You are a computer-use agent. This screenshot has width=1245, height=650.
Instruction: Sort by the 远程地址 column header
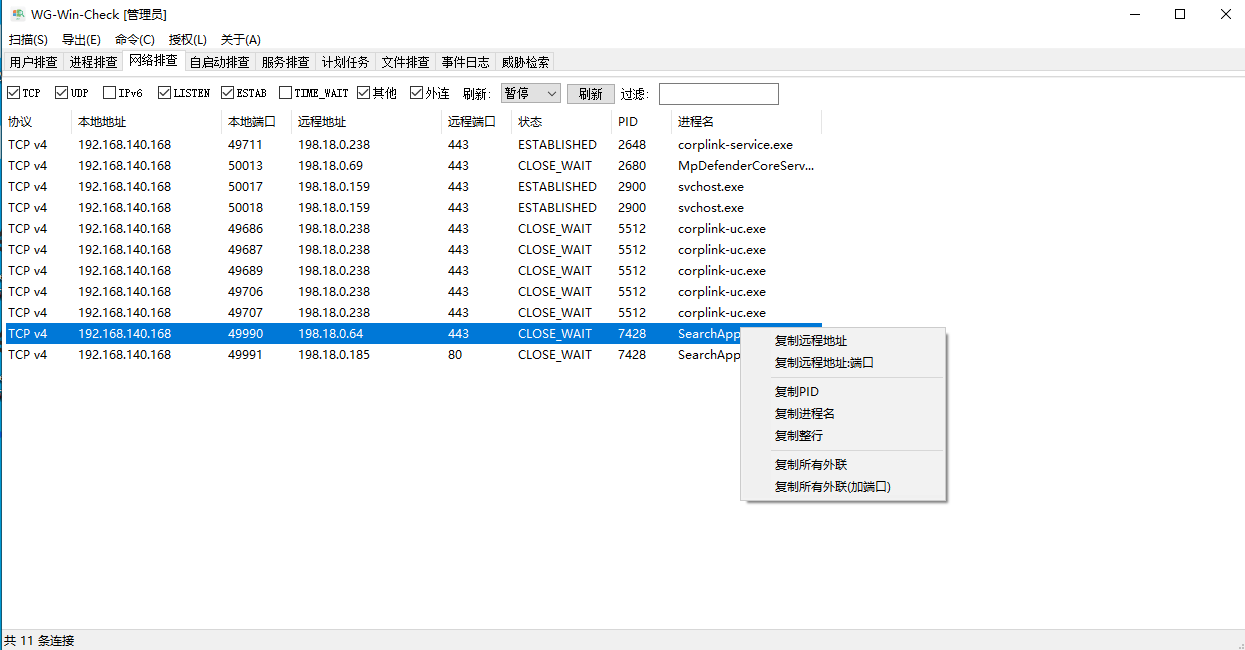322,122
